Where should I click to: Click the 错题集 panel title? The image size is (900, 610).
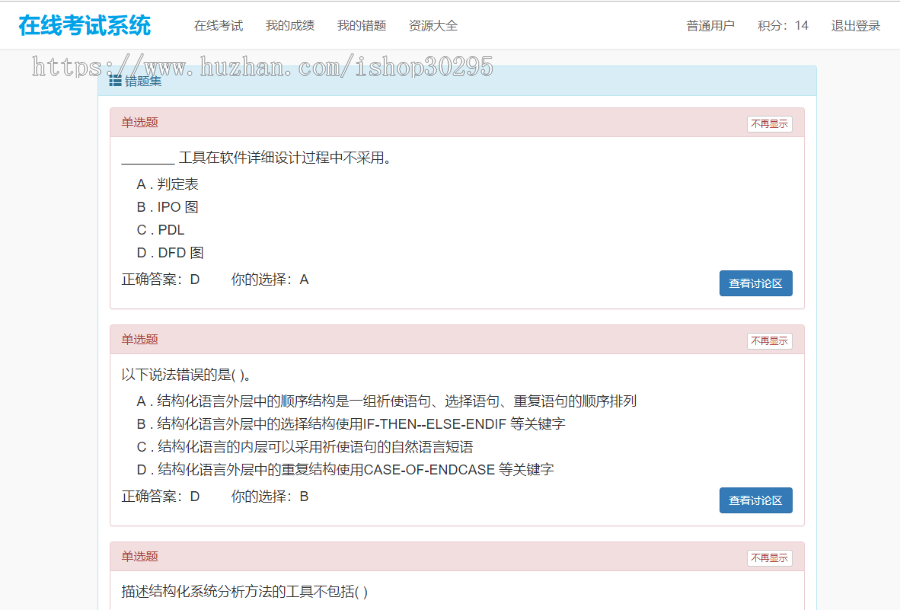(x=143, y=81)
